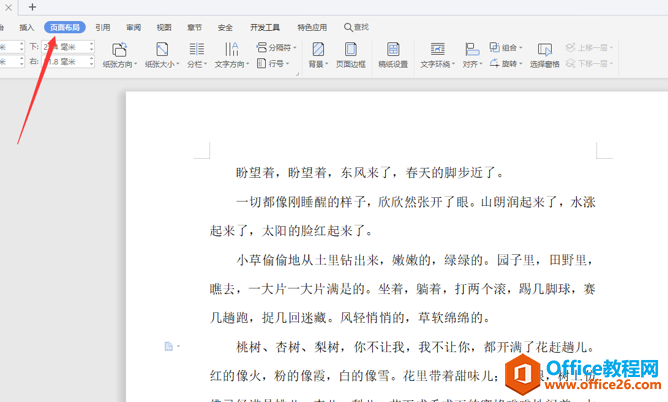The image size is (668, 402).
Task: Click the 上移一层 bring forward button
Action: [589, 47]
